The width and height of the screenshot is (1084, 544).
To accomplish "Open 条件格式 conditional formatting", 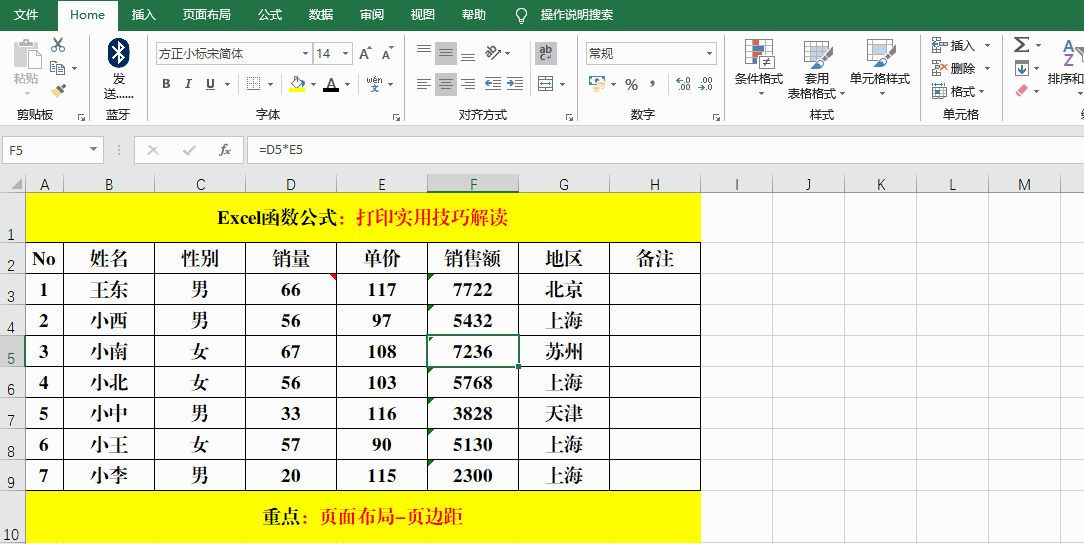I will point(758,68).
